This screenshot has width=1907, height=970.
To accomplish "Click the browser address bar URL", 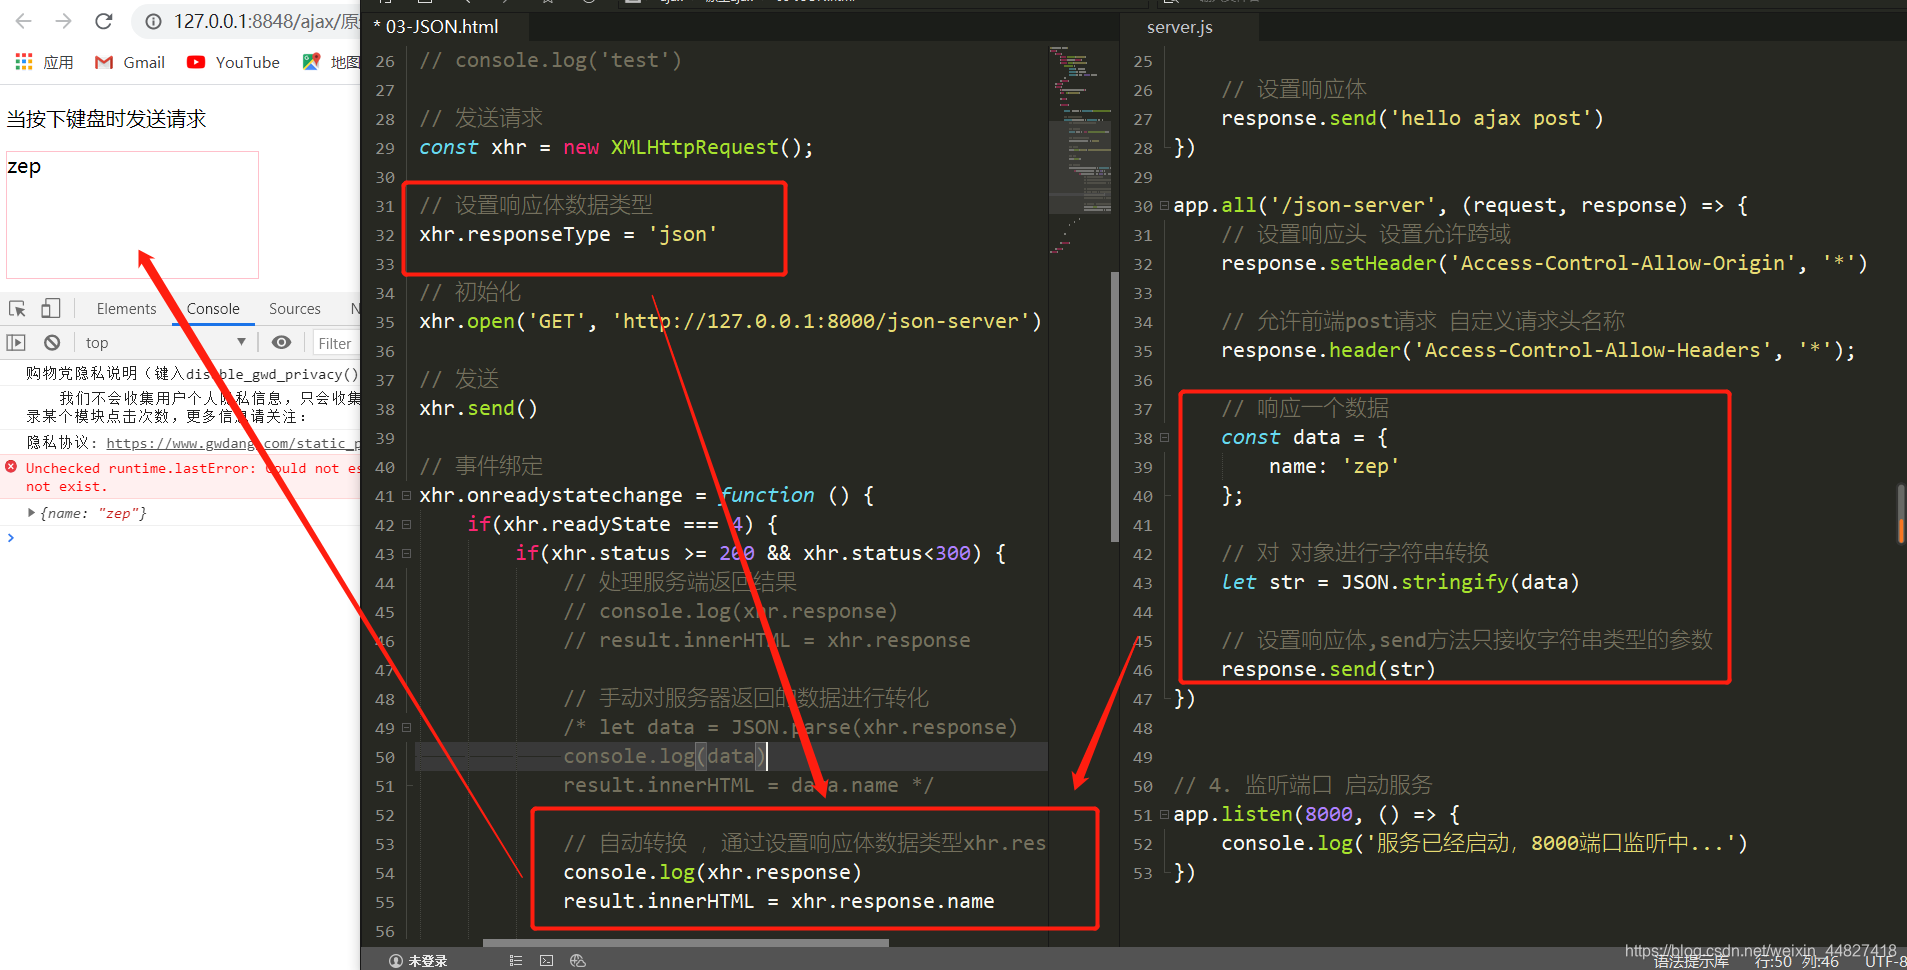I will [266, 21].
